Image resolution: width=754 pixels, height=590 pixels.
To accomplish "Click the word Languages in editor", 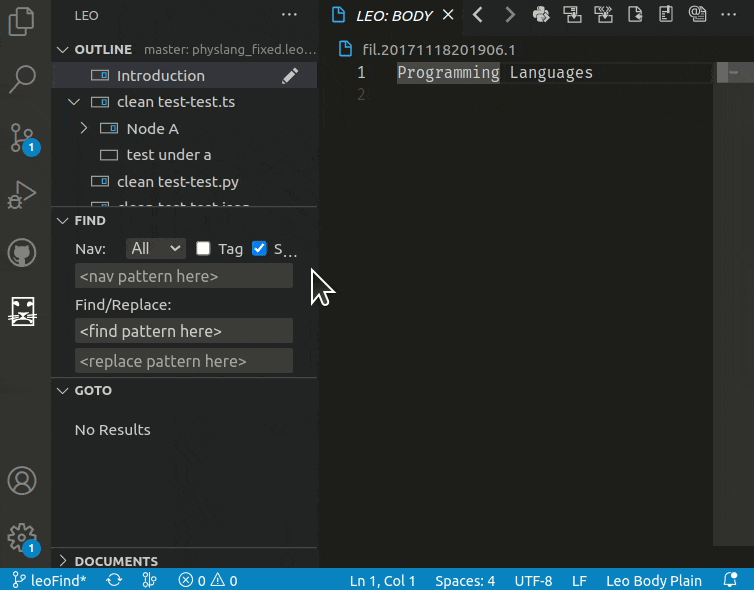I will click(551, 73).
